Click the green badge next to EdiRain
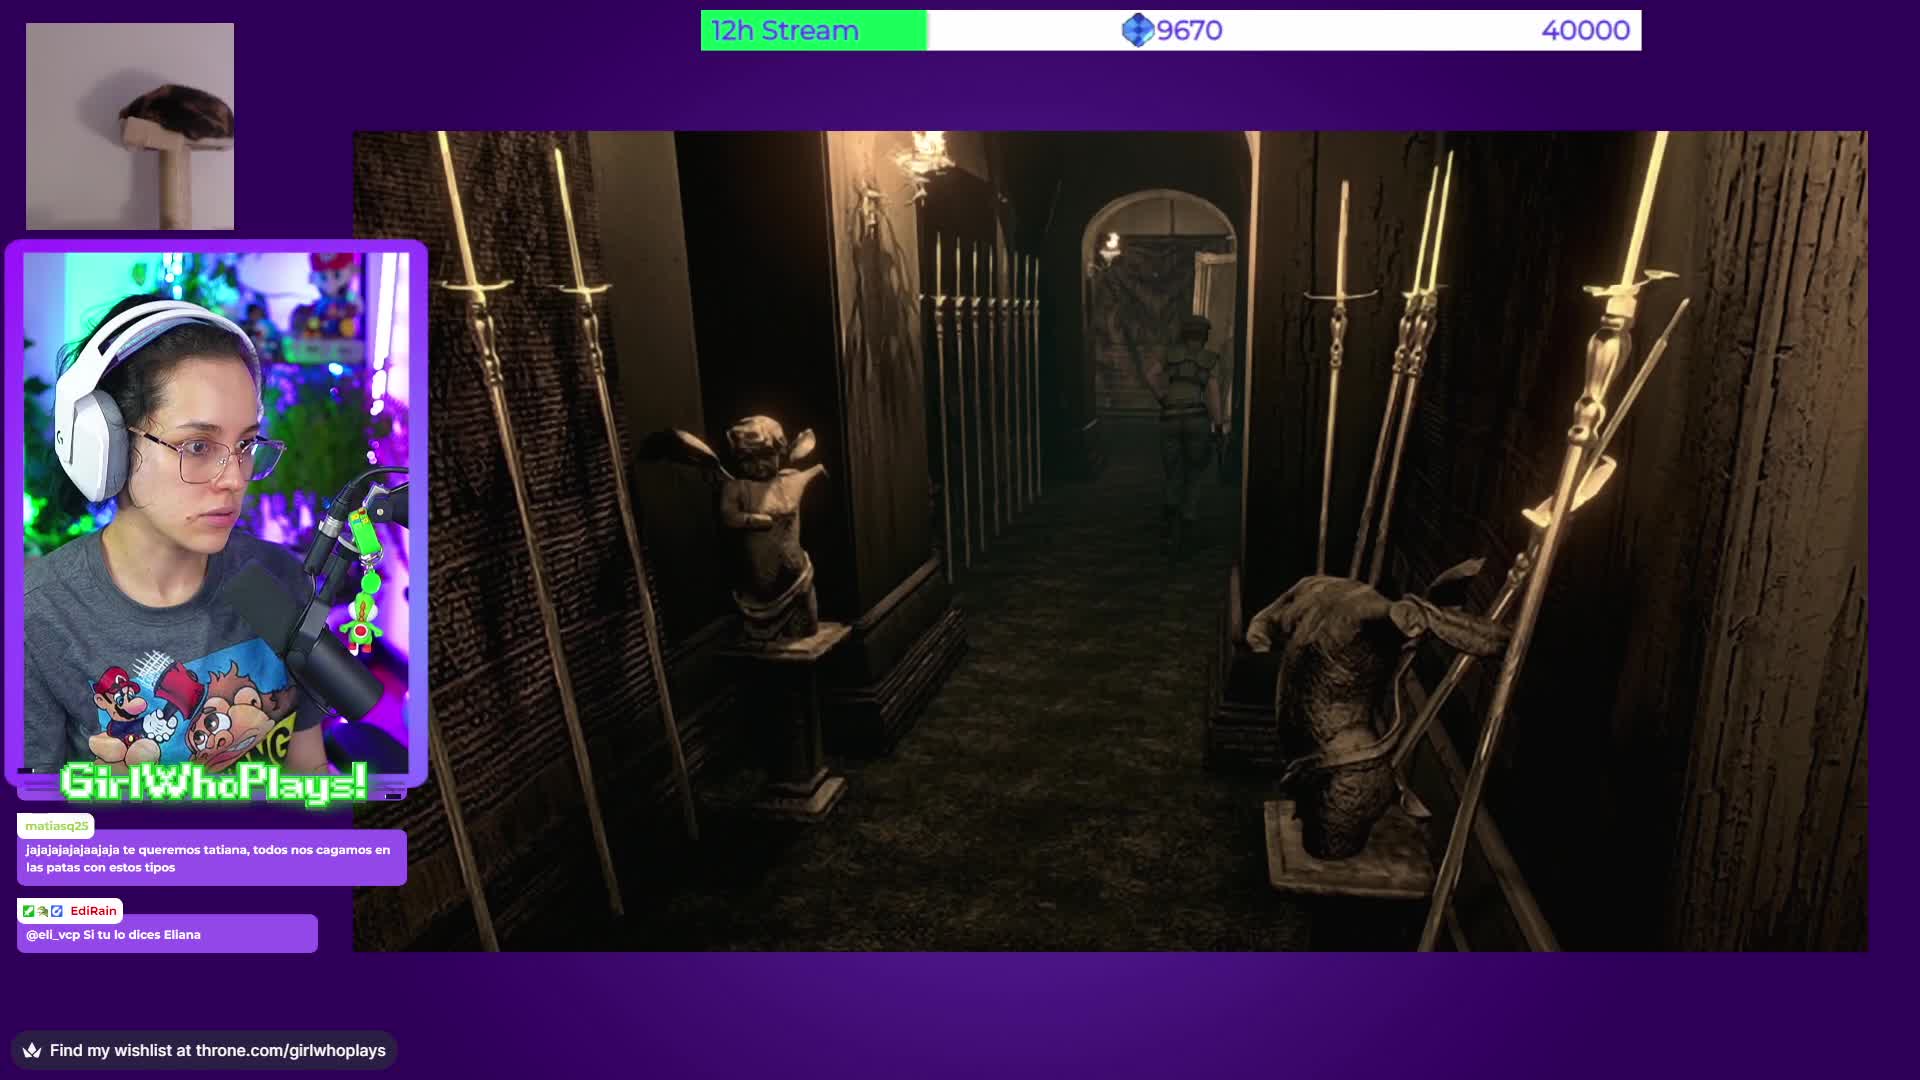This screenshot has height=1080, width=1920. pyautogui.click(x=28, y=911)
